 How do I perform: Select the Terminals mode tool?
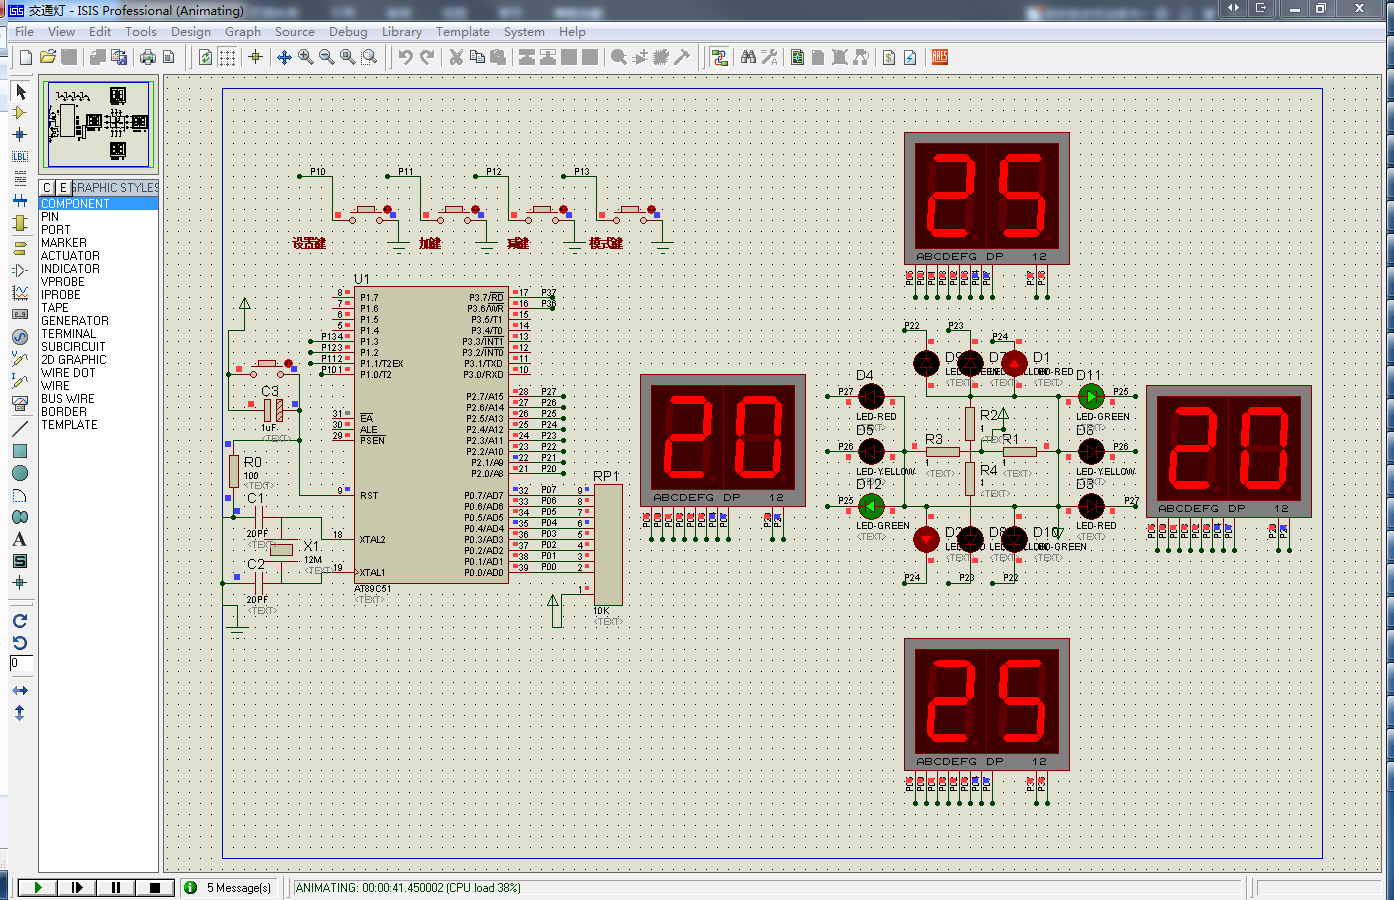(x=20, y=248)
